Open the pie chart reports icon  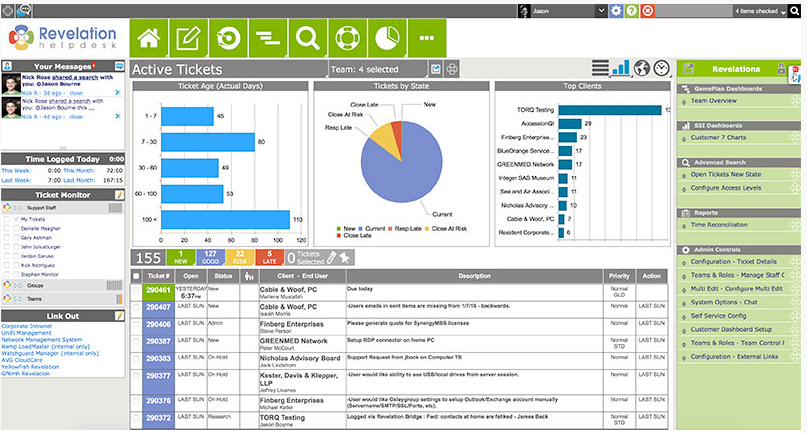tap(387, 38)
